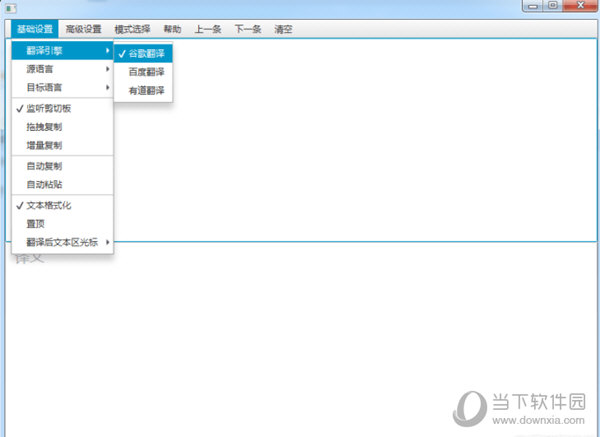Click the app icon in title bar
The width and height of the screenshot is (600, 437).
pyautogui.click(x=11, y=8)
